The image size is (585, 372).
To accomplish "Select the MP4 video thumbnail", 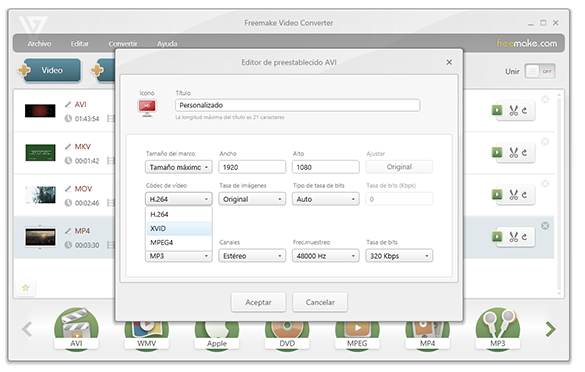I will (x=40, y=237).
